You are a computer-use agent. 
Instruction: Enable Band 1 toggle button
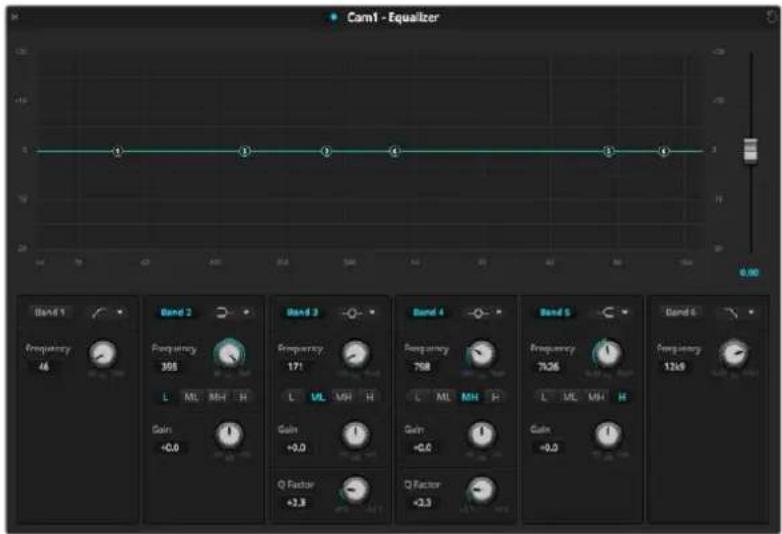(50, 313)
